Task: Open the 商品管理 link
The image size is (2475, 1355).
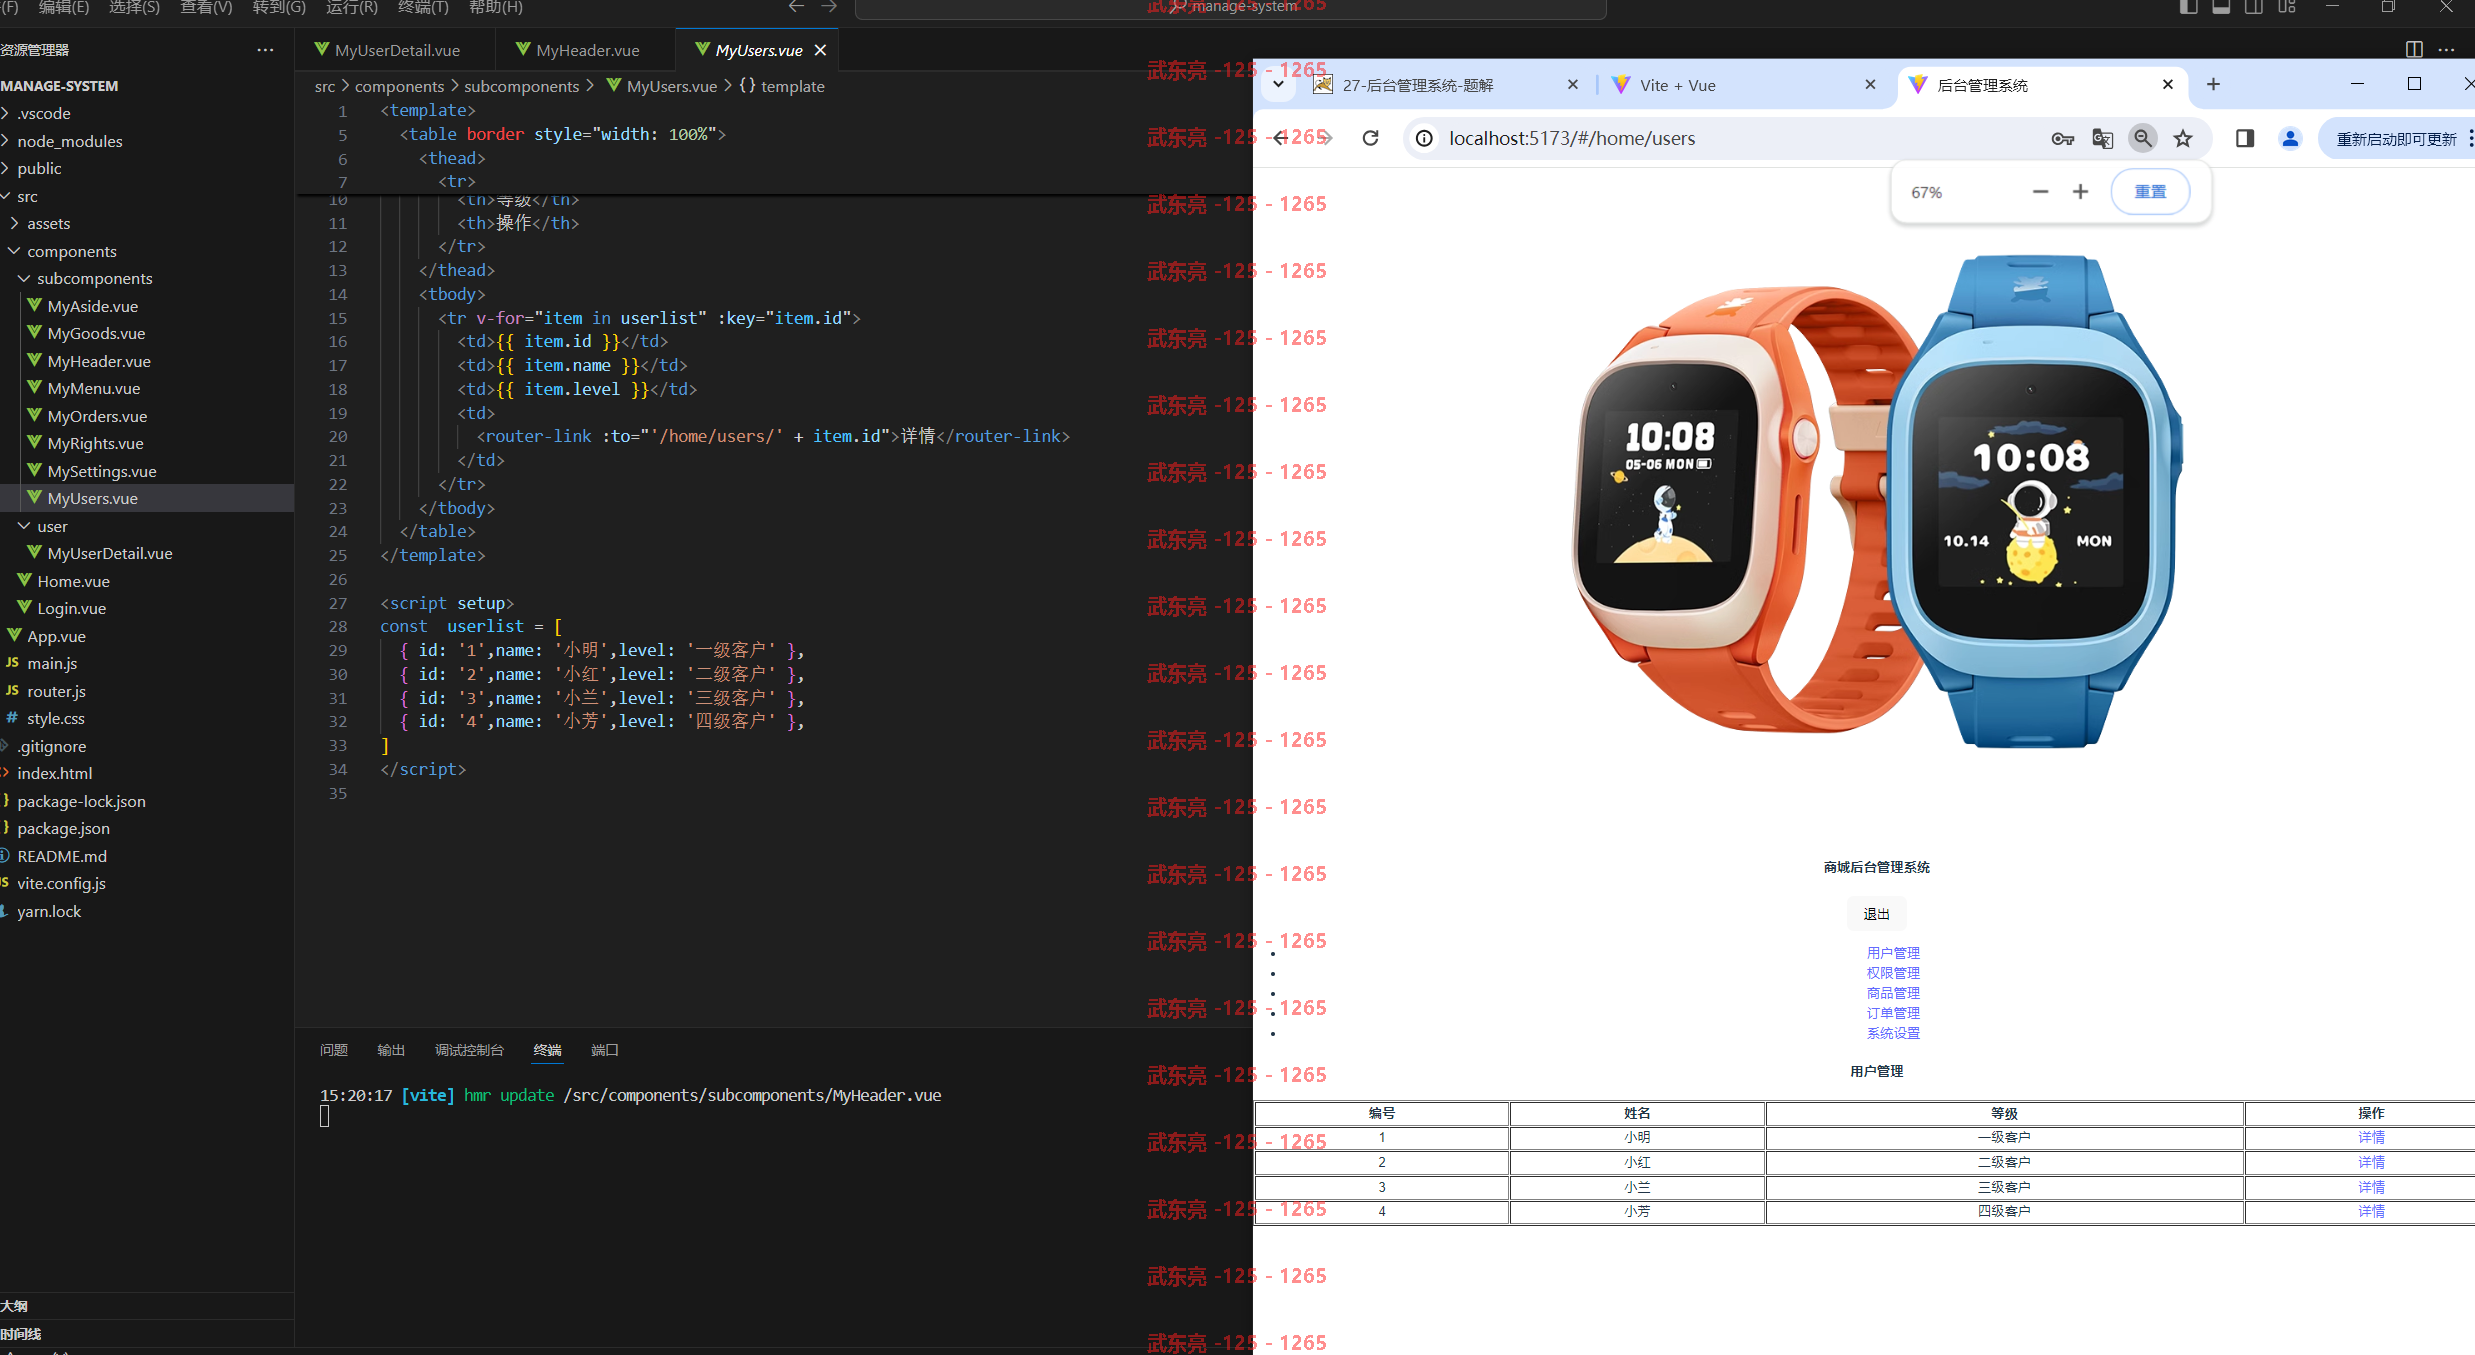Action: [x=1893, y=993]
